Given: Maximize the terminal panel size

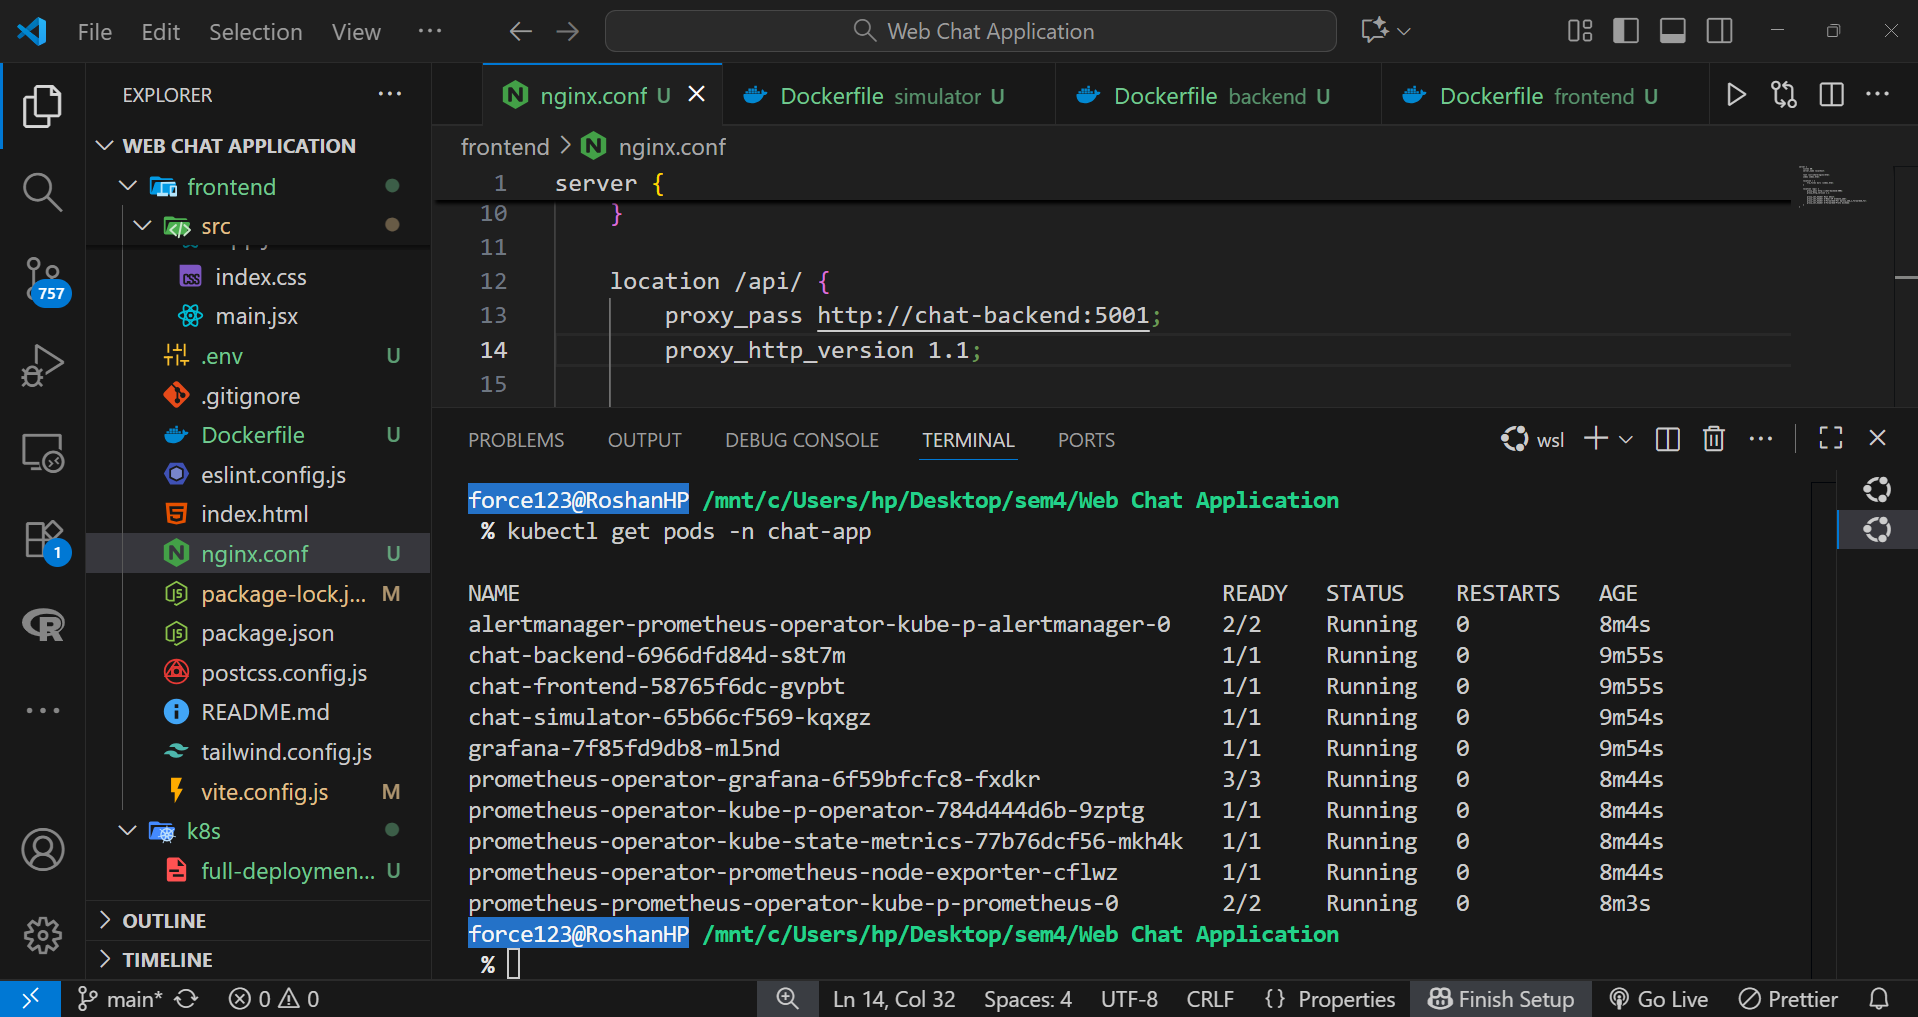Looking at the screenshot, I should (1830, 439).
